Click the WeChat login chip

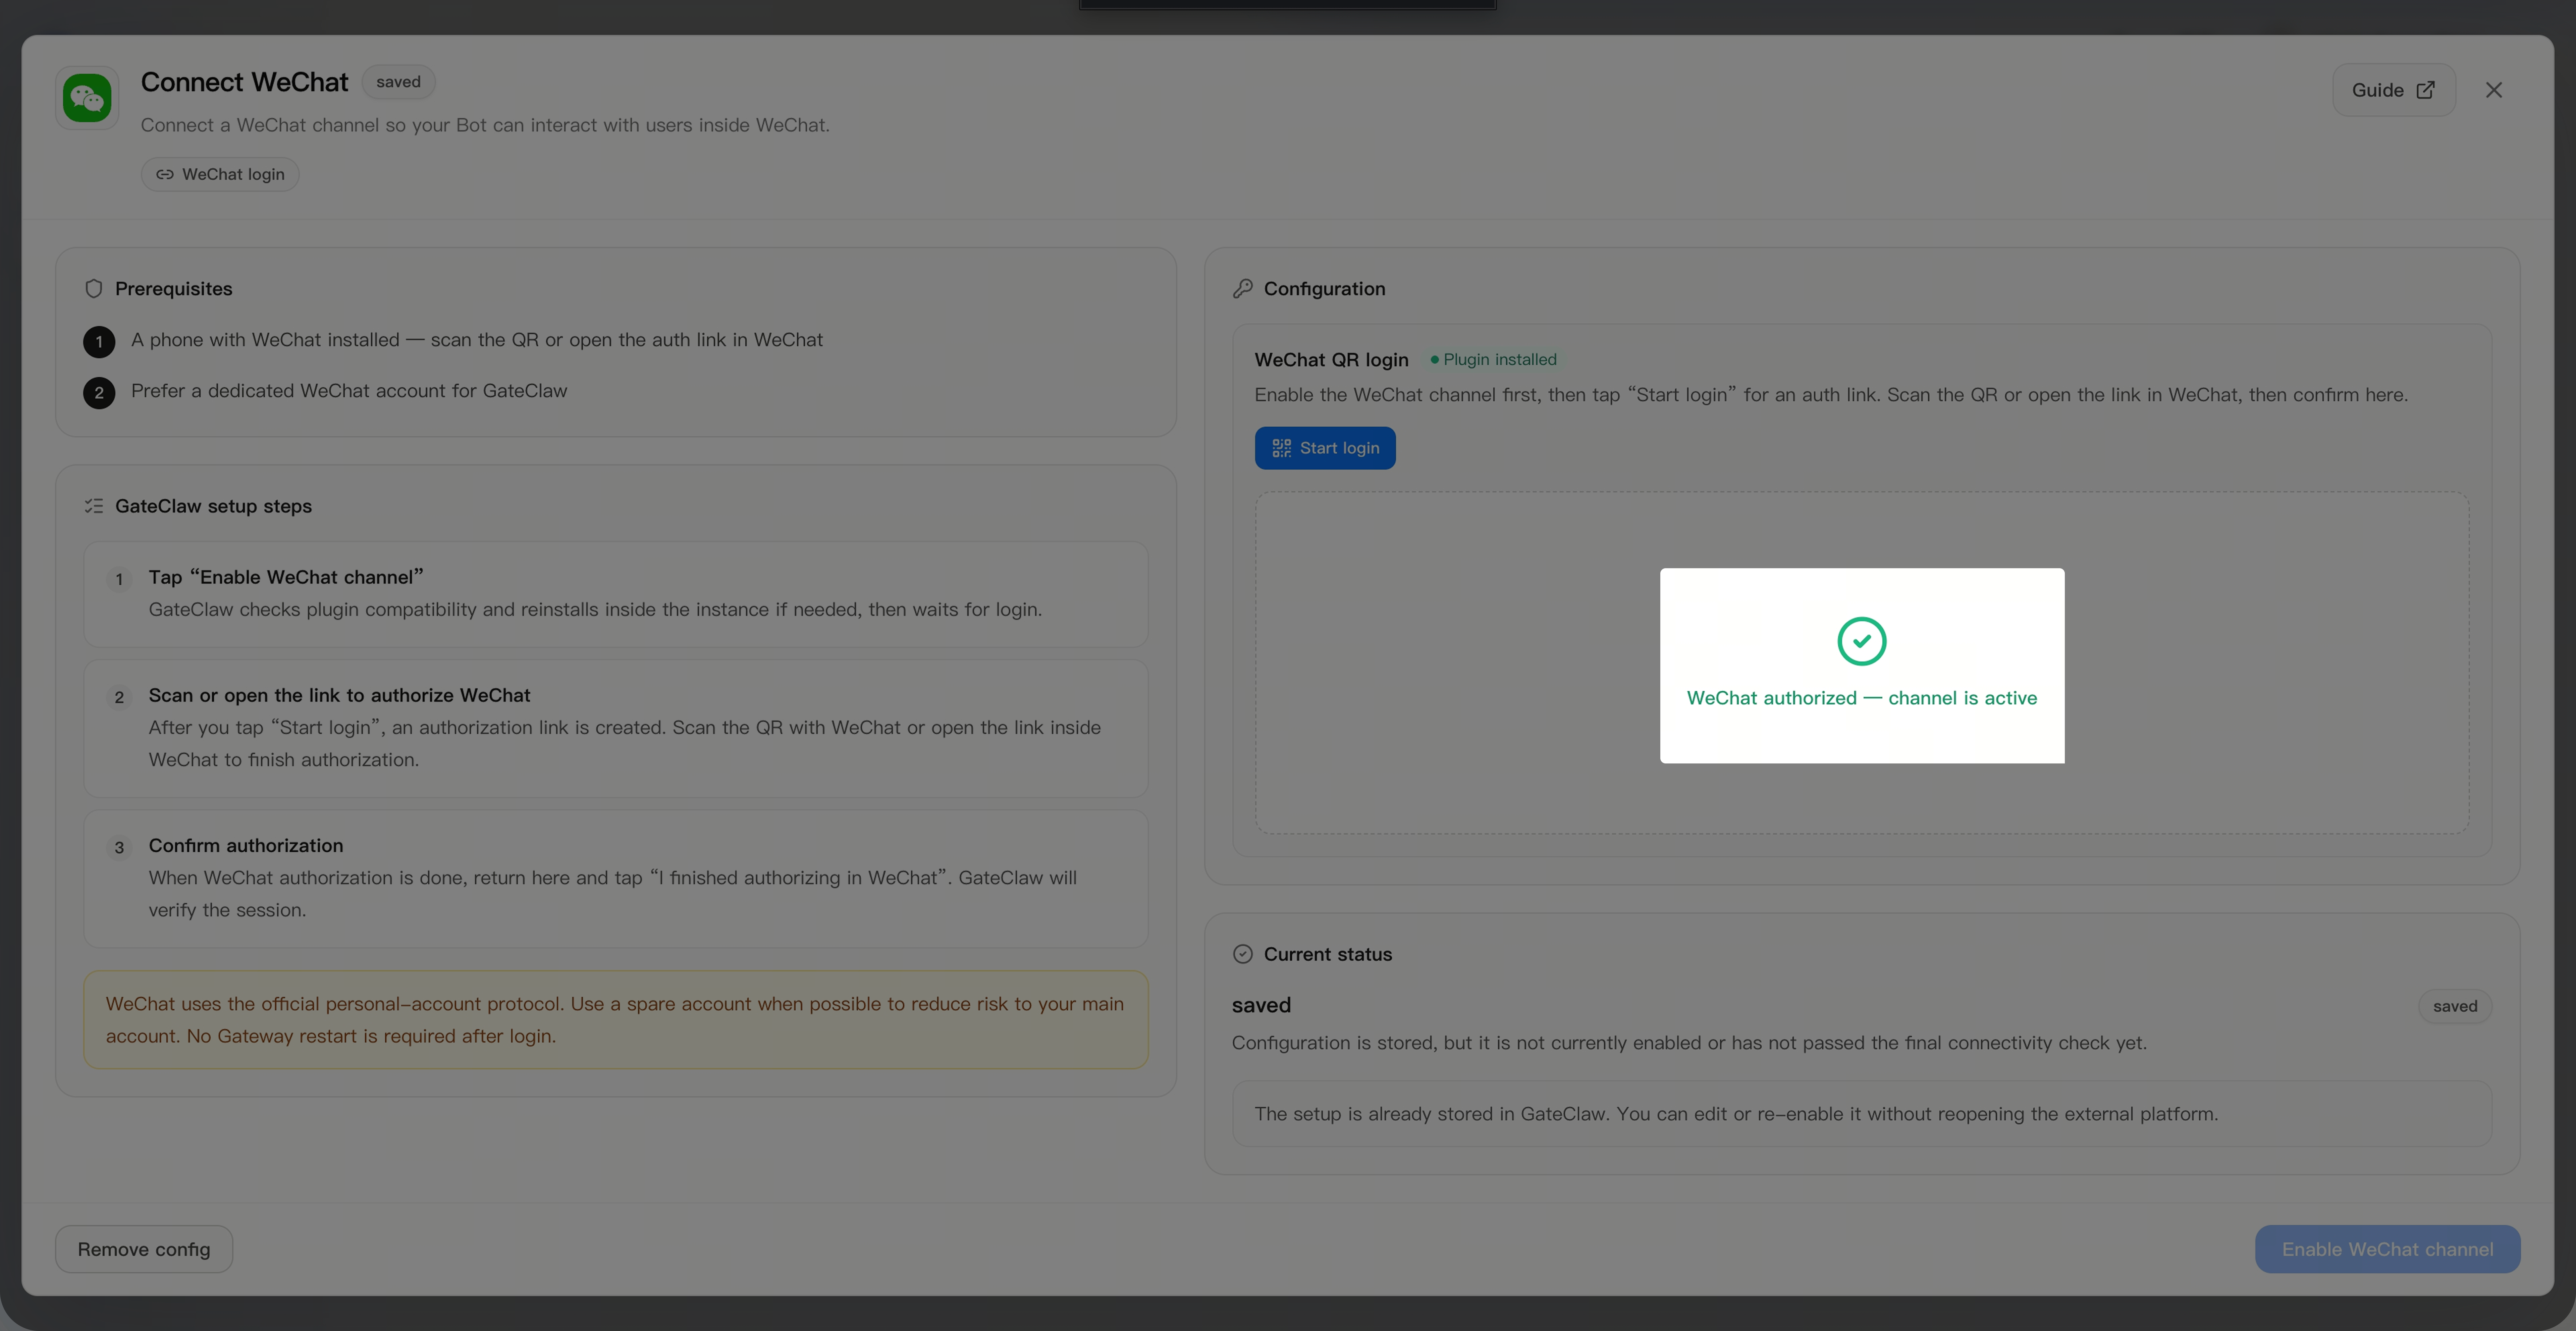click(x=220, y=174)
